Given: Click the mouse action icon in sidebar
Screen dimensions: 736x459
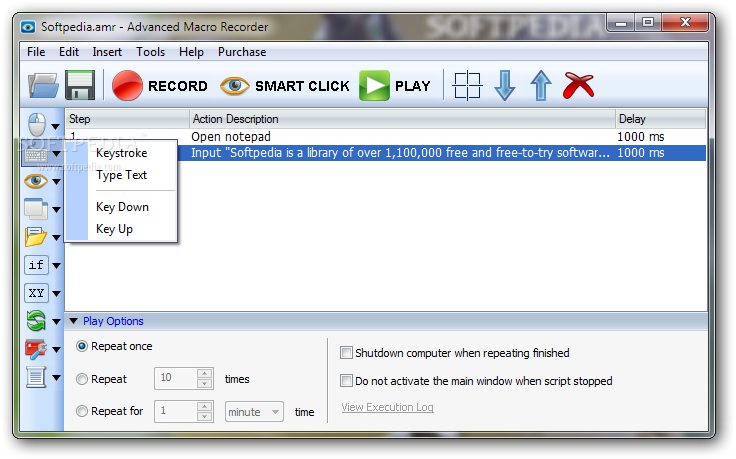Looking at the screenshot, I should pos(37,124).
